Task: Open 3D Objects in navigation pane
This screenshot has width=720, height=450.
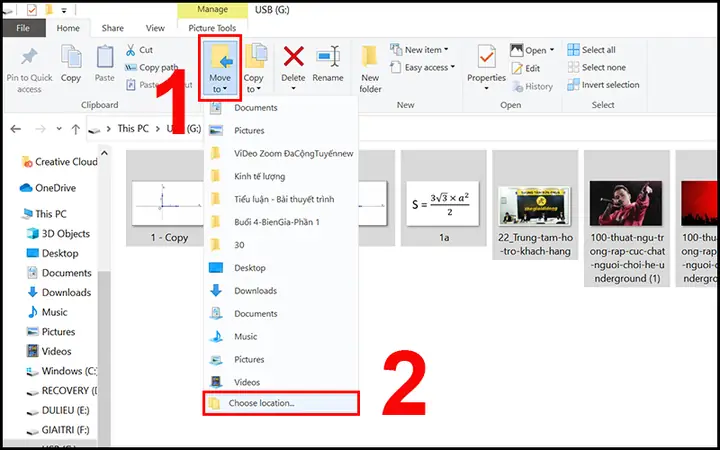Action: click(x=58, y=234)
